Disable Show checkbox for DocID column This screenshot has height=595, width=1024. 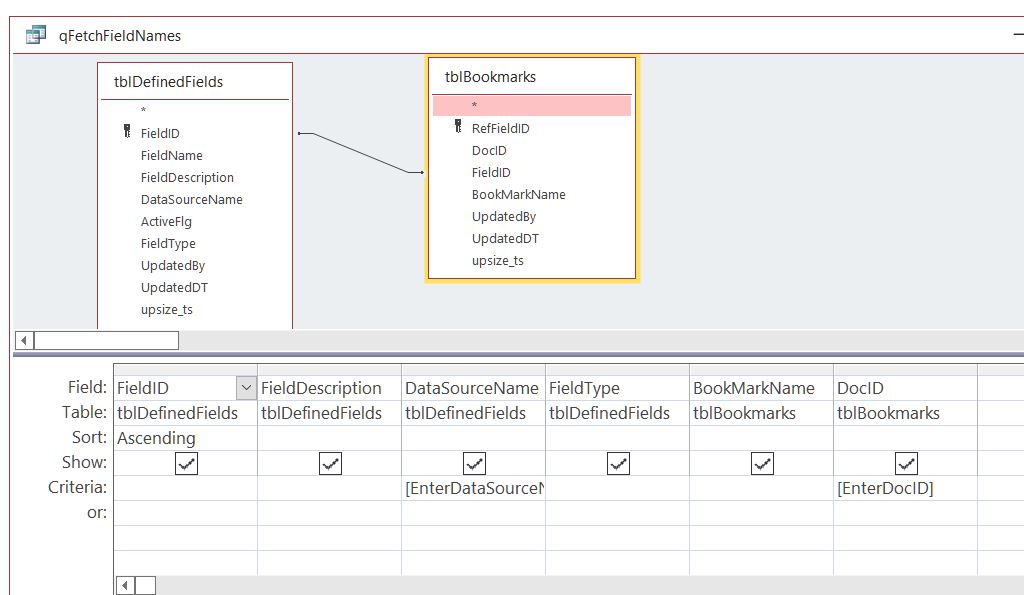point(906,463)
